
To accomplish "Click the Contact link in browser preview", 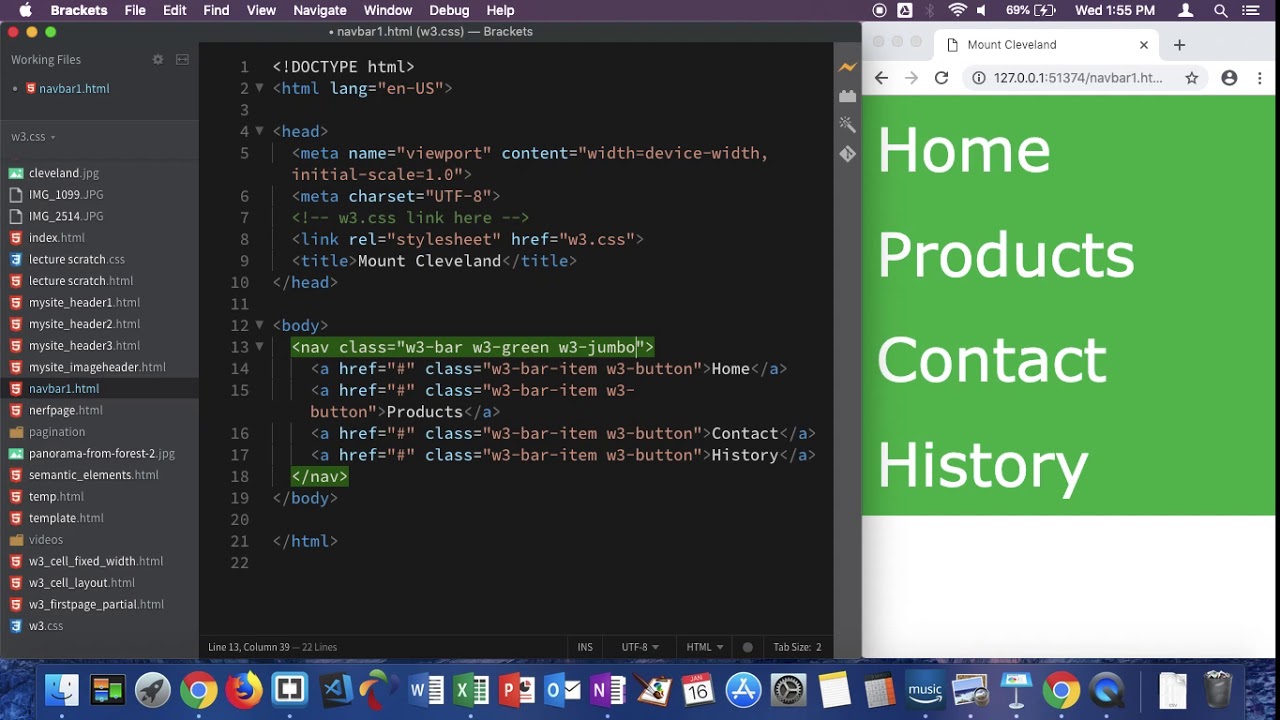I will (991, 360).
